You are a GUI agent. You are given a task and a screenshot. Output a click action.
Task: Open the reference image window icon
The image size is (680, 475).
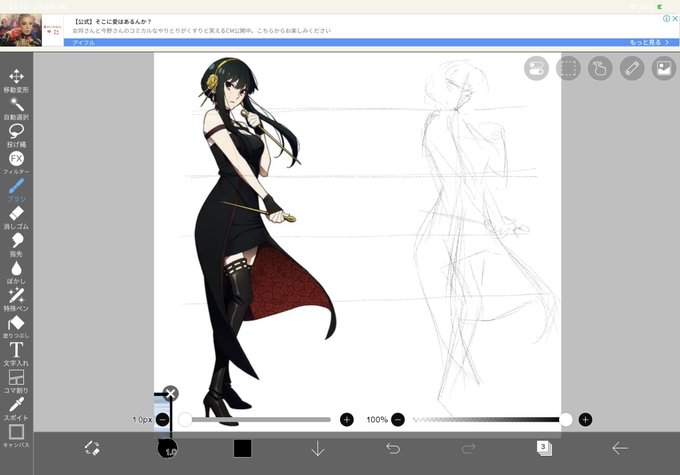click(664, 69)
